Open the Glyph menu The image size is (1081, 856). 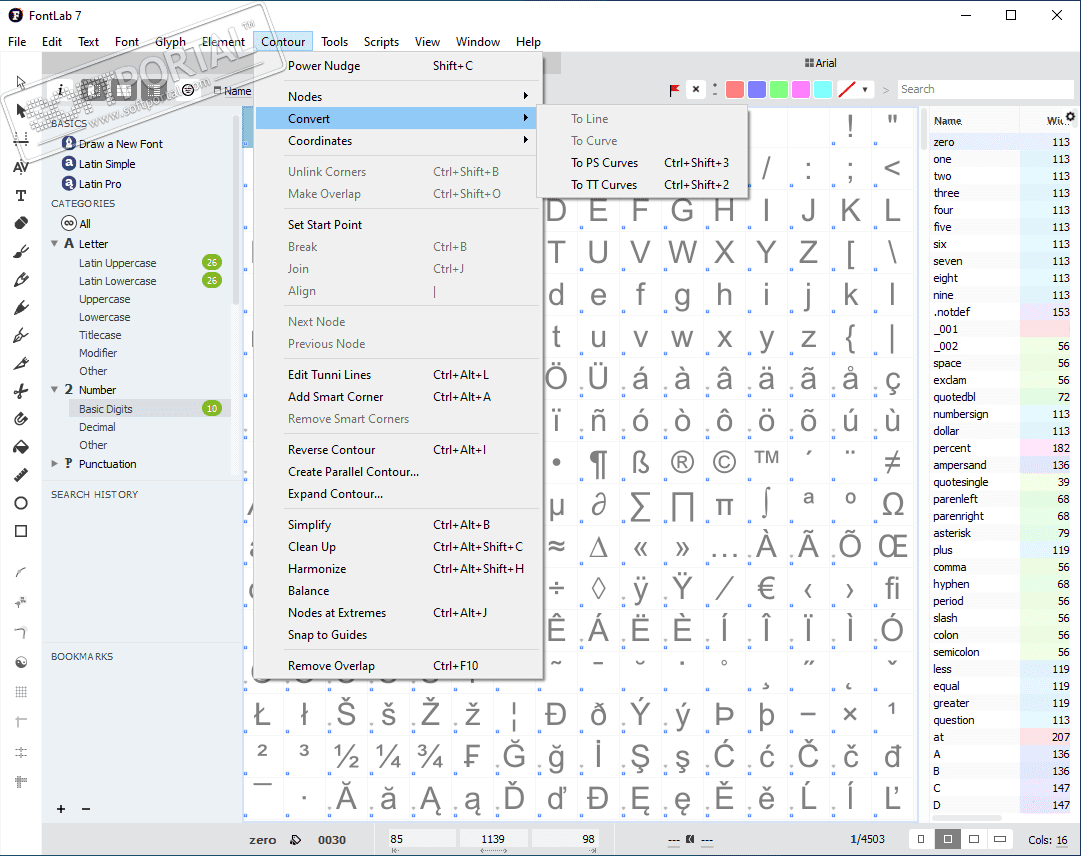tap(170, 42)
